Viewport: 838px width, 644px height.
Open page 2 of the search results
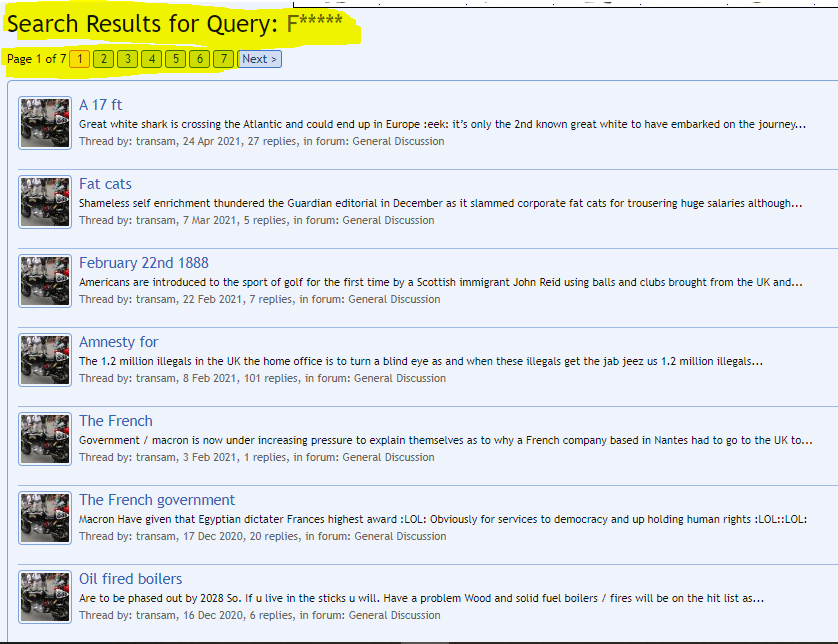pyautogui.click(x=103, y=59)
